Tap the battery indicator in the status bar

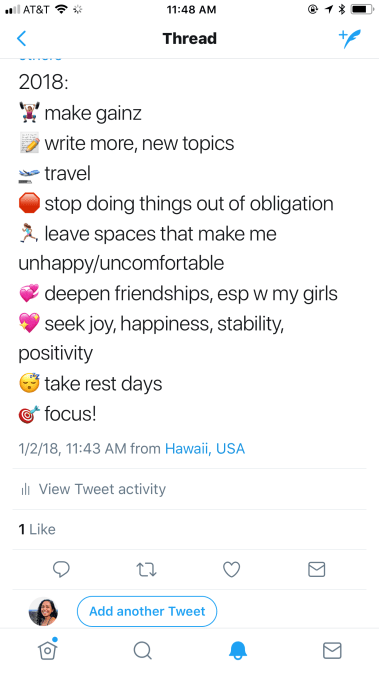[361, 9]
